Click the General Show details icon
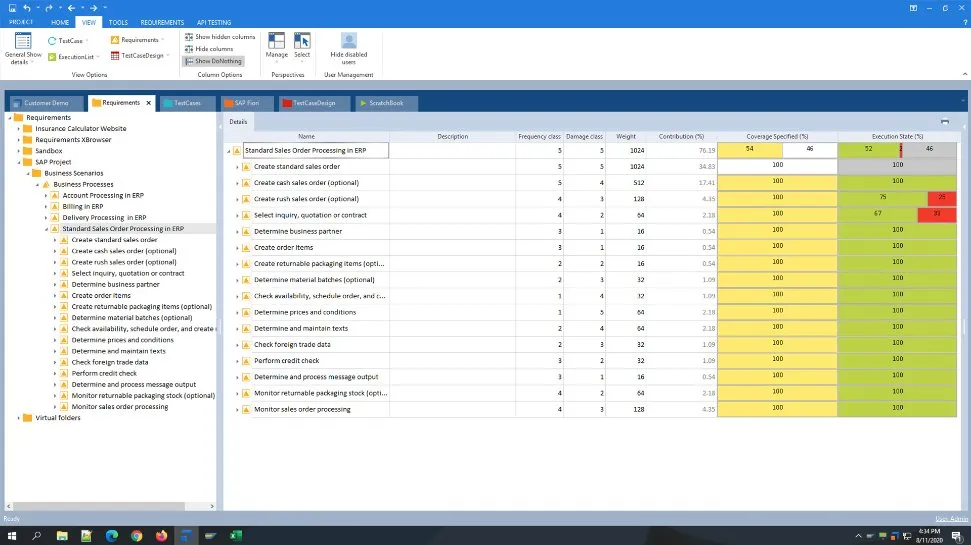This screenshot has height=545, width=971. pyautogui.click(x=23, y=41)
